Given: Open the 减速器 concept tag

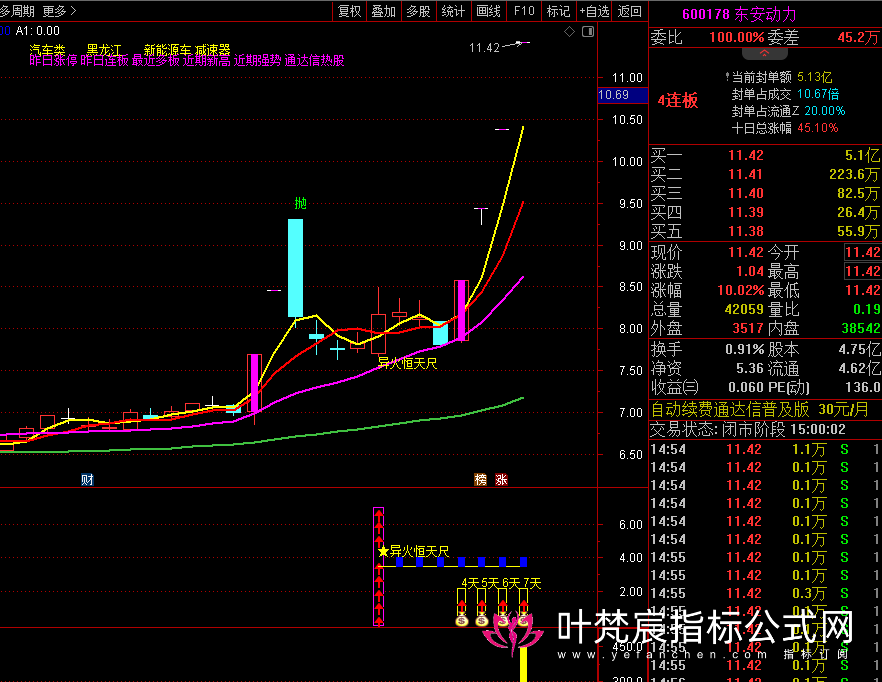Looking at the screenshot, I should click(213, 50).
